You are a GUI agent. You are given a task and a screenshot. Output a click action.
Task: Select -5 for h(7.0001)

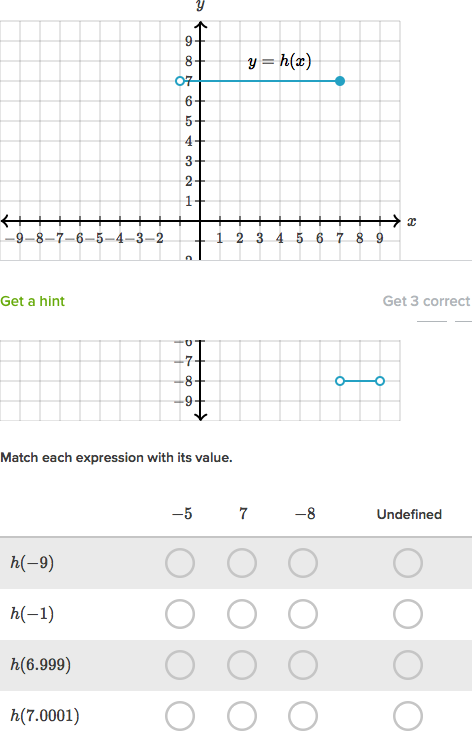(180, 716)
